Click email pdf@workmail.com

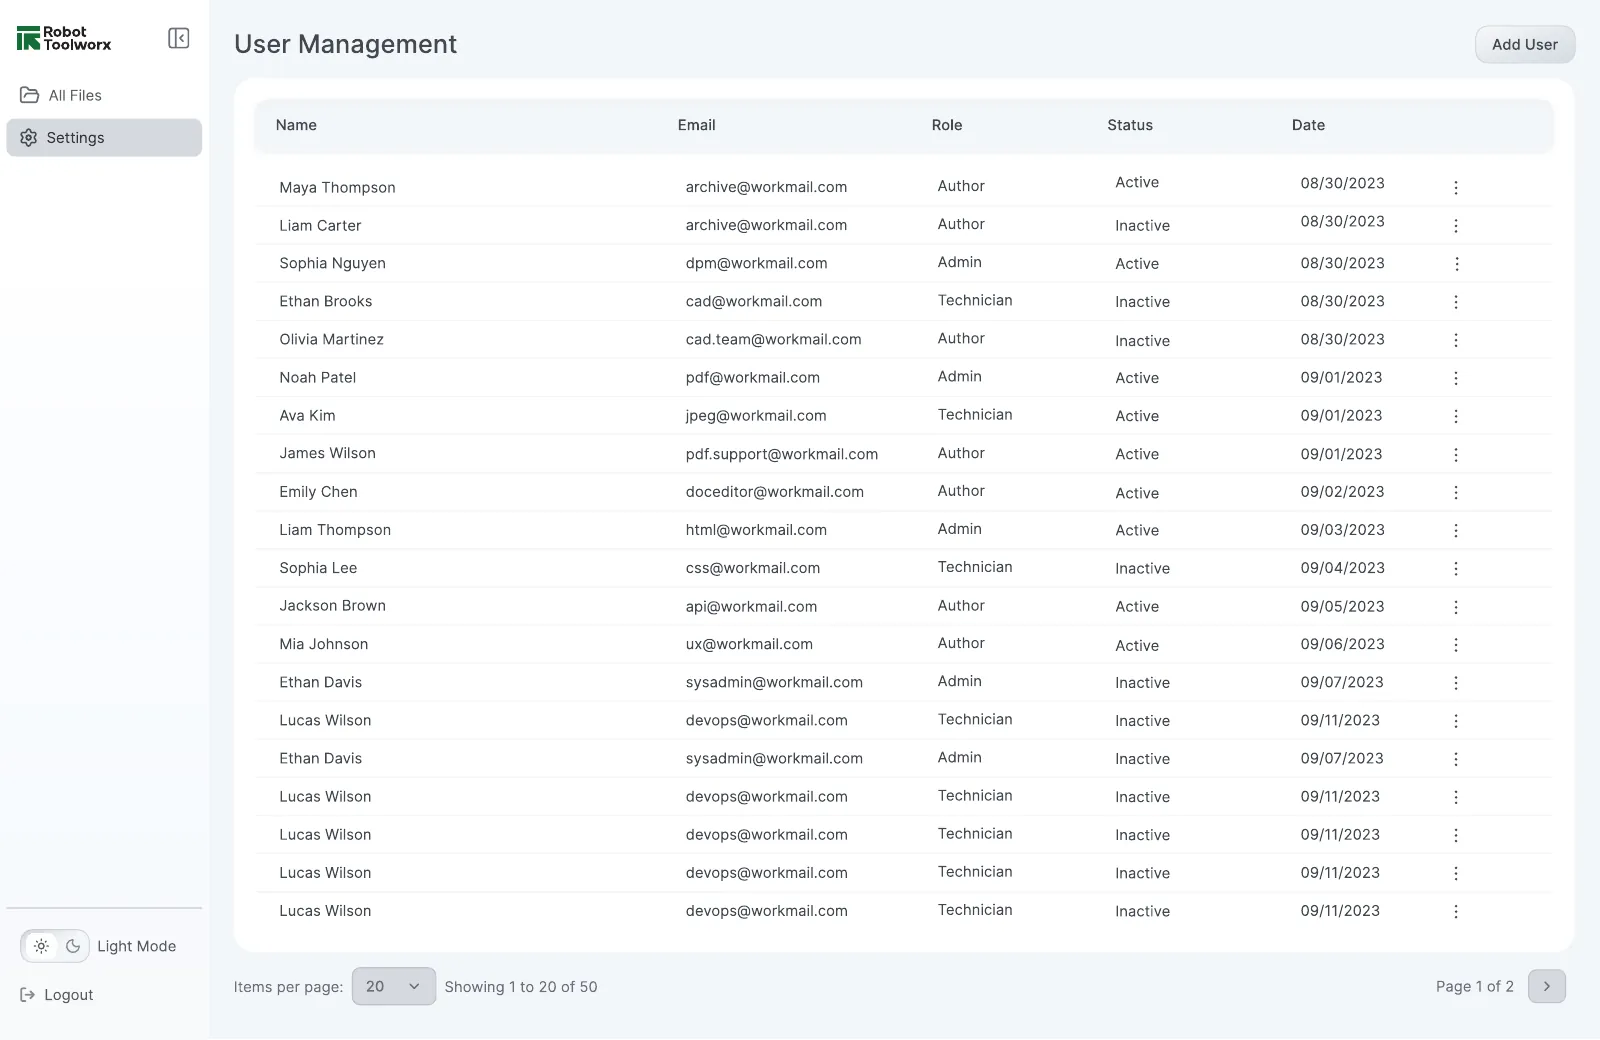coord(752,377)
